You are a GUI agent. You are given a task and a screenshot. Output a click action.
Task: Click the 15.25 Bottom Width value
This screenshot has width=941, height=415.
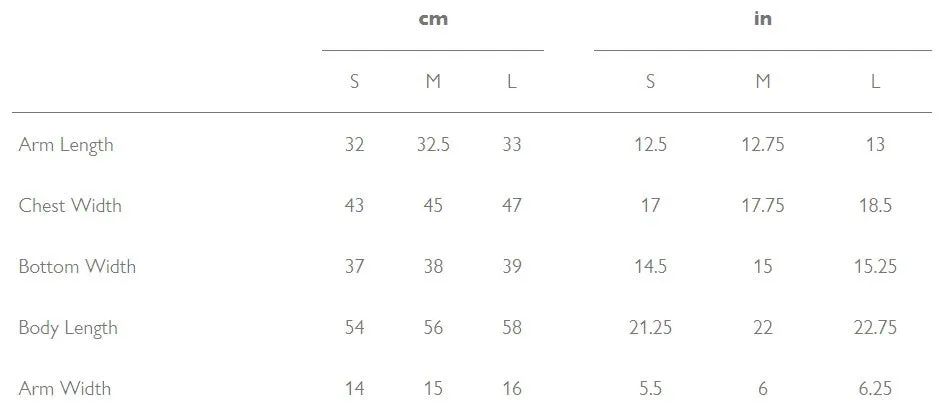click(x=875, y=267)
